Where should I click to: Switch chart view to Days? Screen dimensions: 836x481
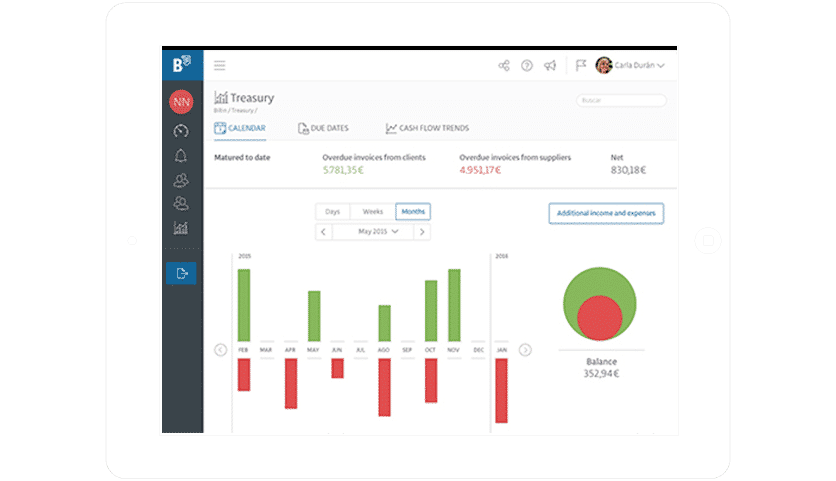[x=333, y=212]
